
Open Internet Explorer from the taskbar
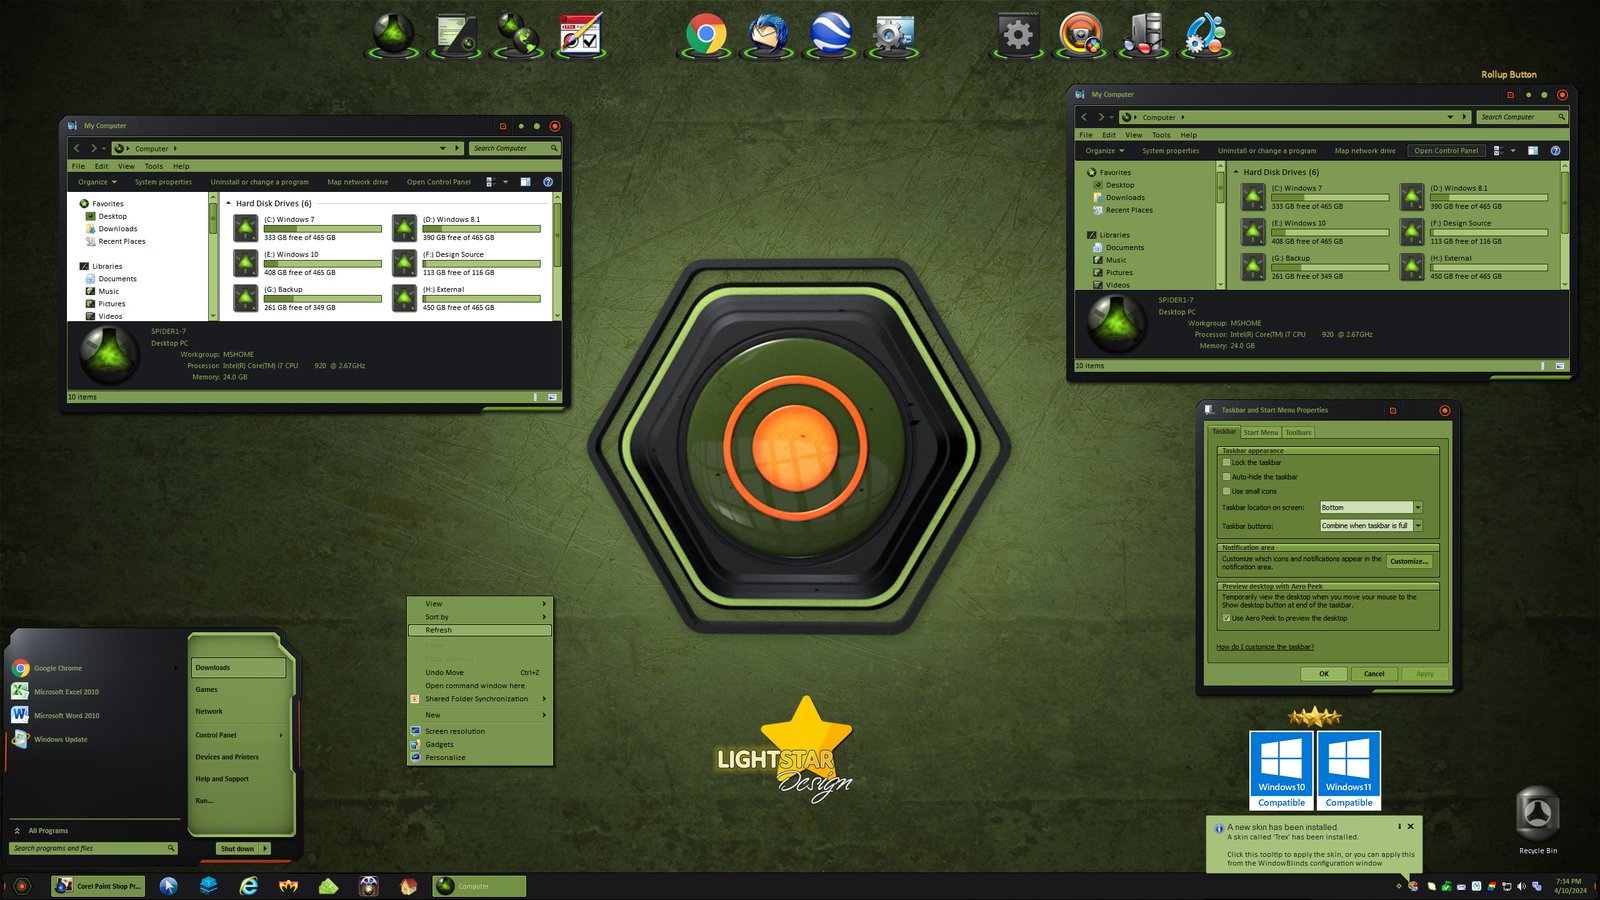(x=248, y=886)
